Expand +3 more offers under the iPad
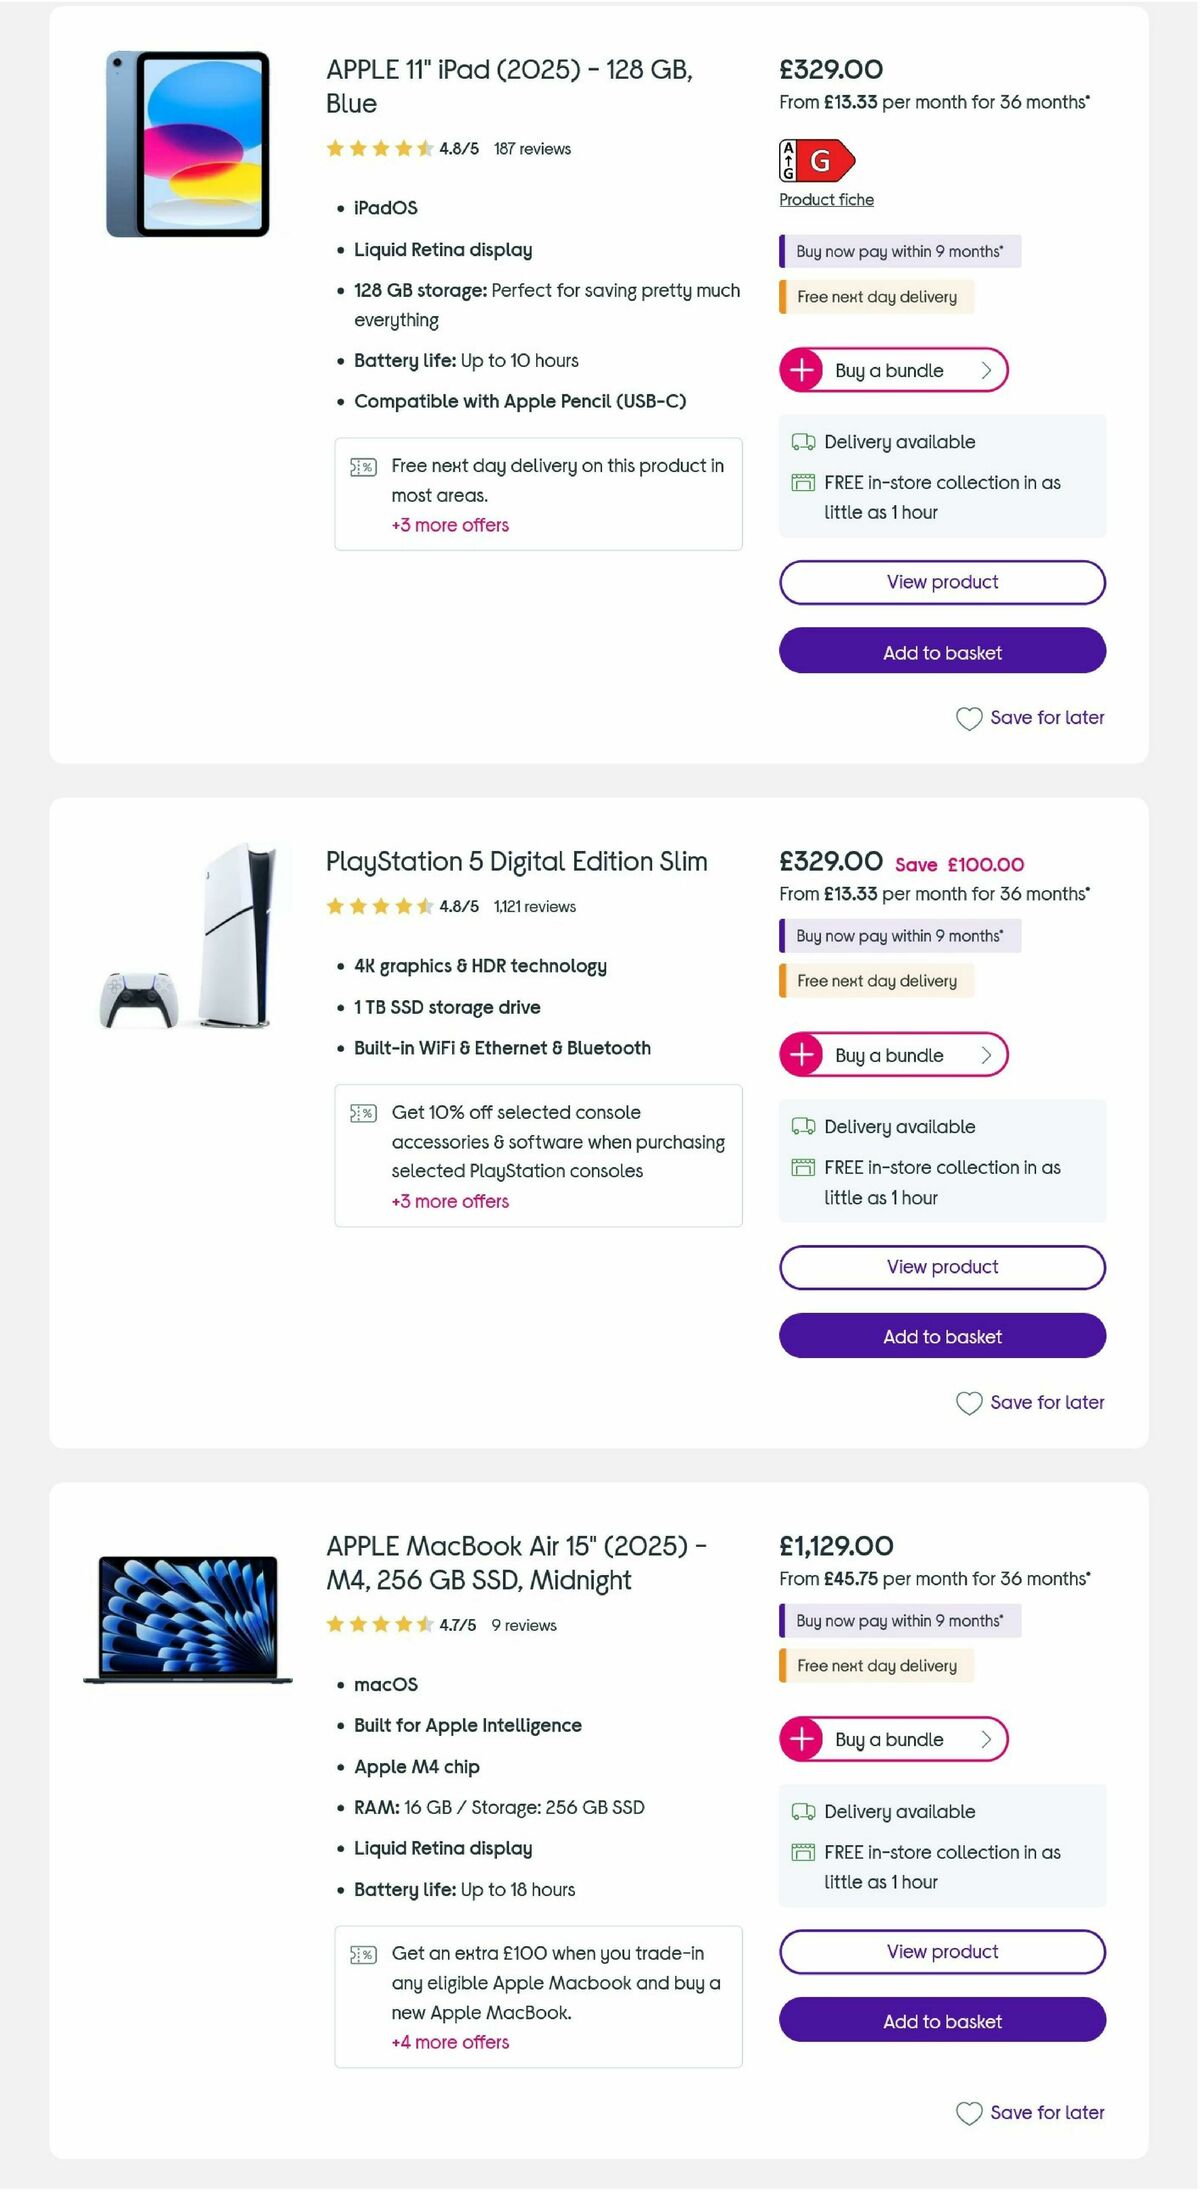Viewport: 1200px width, 2191px height. 449,525
